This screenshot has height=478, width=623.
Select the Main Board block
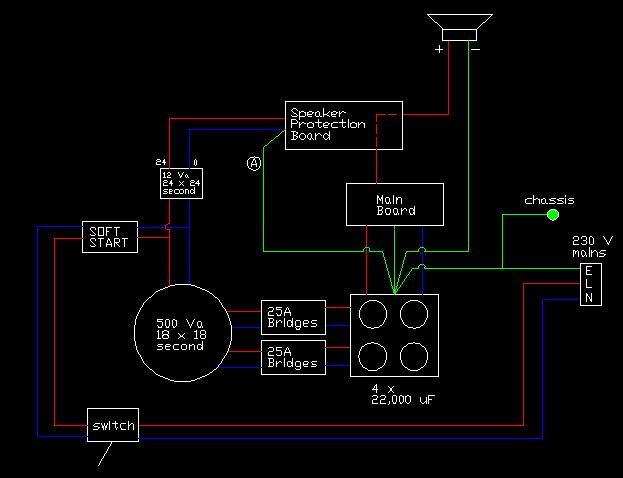[395, 205]
